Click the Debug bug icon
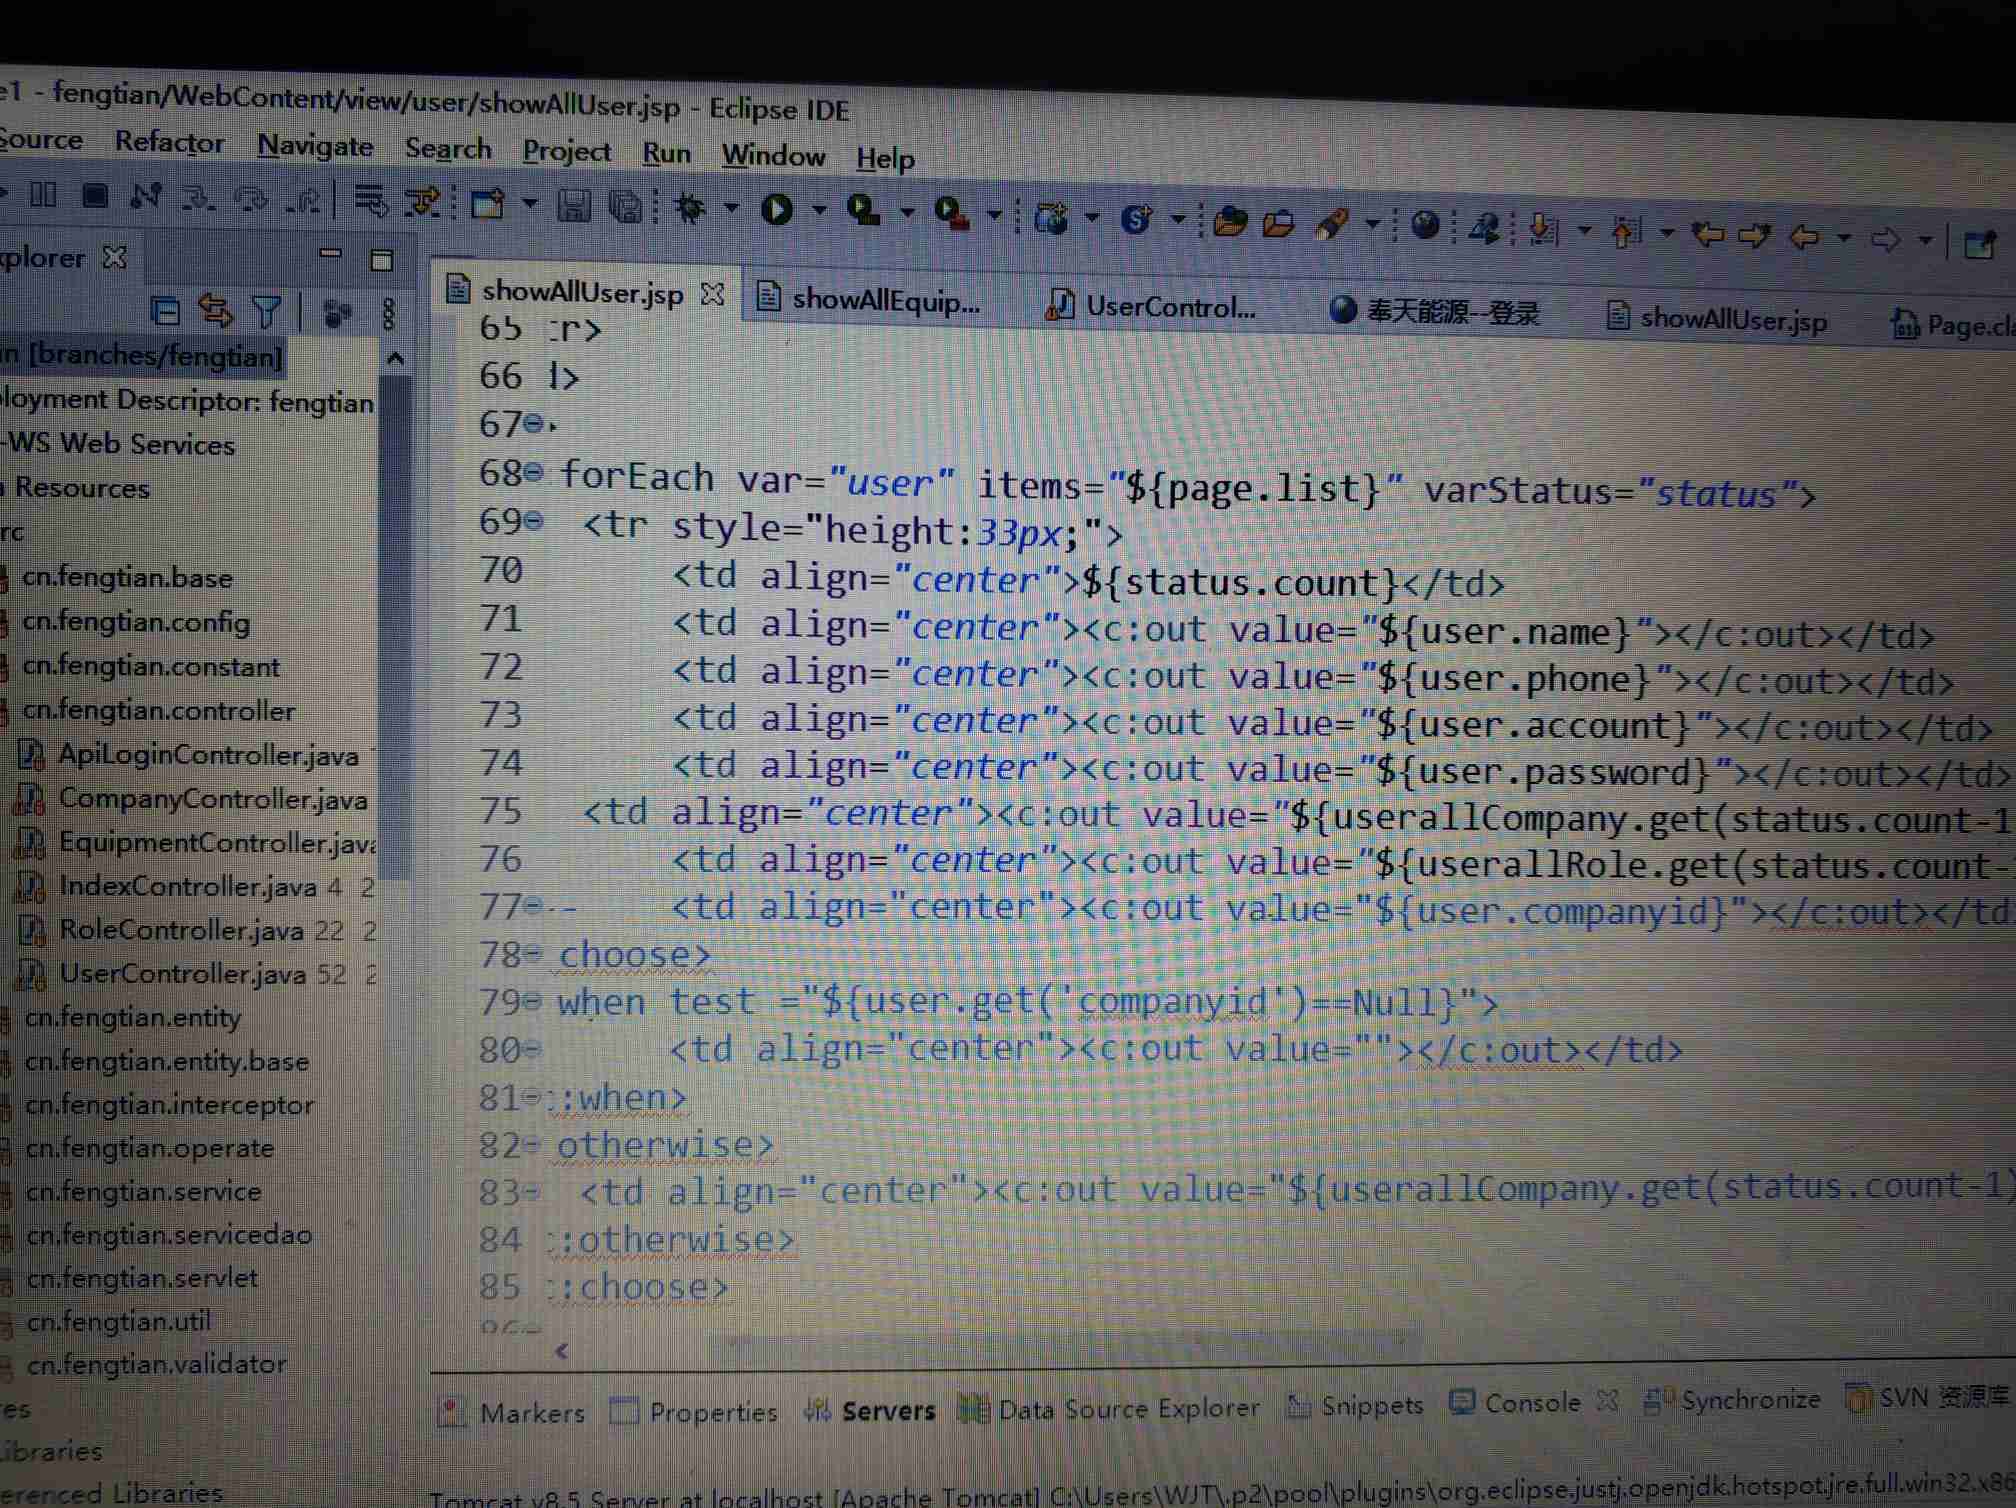The image size is (2016, 1508). [x=690, y=208]
